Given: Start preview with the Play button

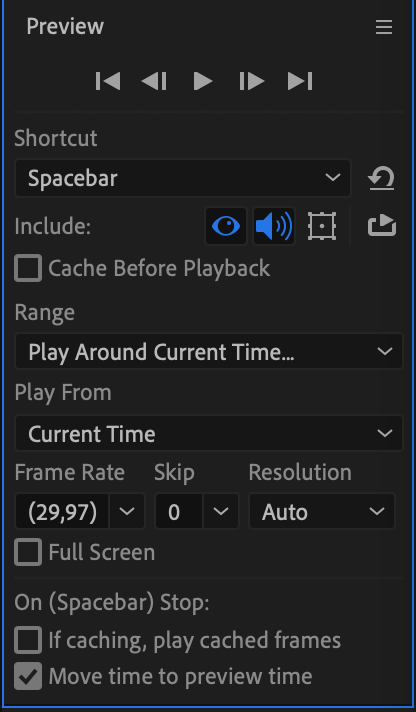Looking at the screenshot, I should 203,81.
